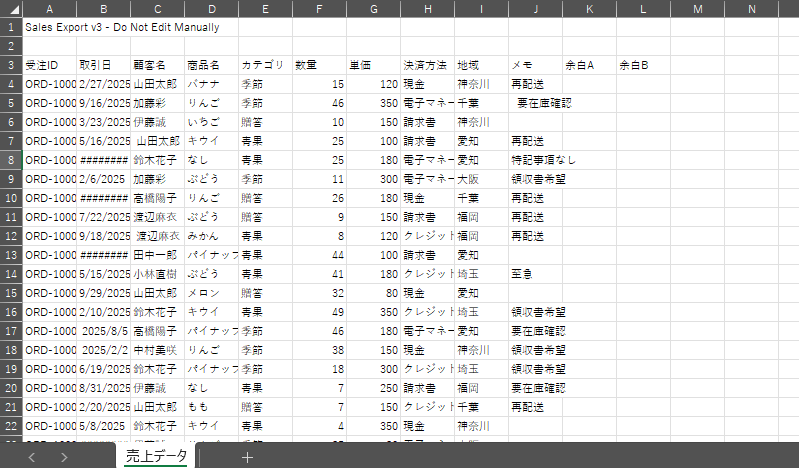Screen dimensions: 799x468
Task: Select column N header
Action: [751, 9]
